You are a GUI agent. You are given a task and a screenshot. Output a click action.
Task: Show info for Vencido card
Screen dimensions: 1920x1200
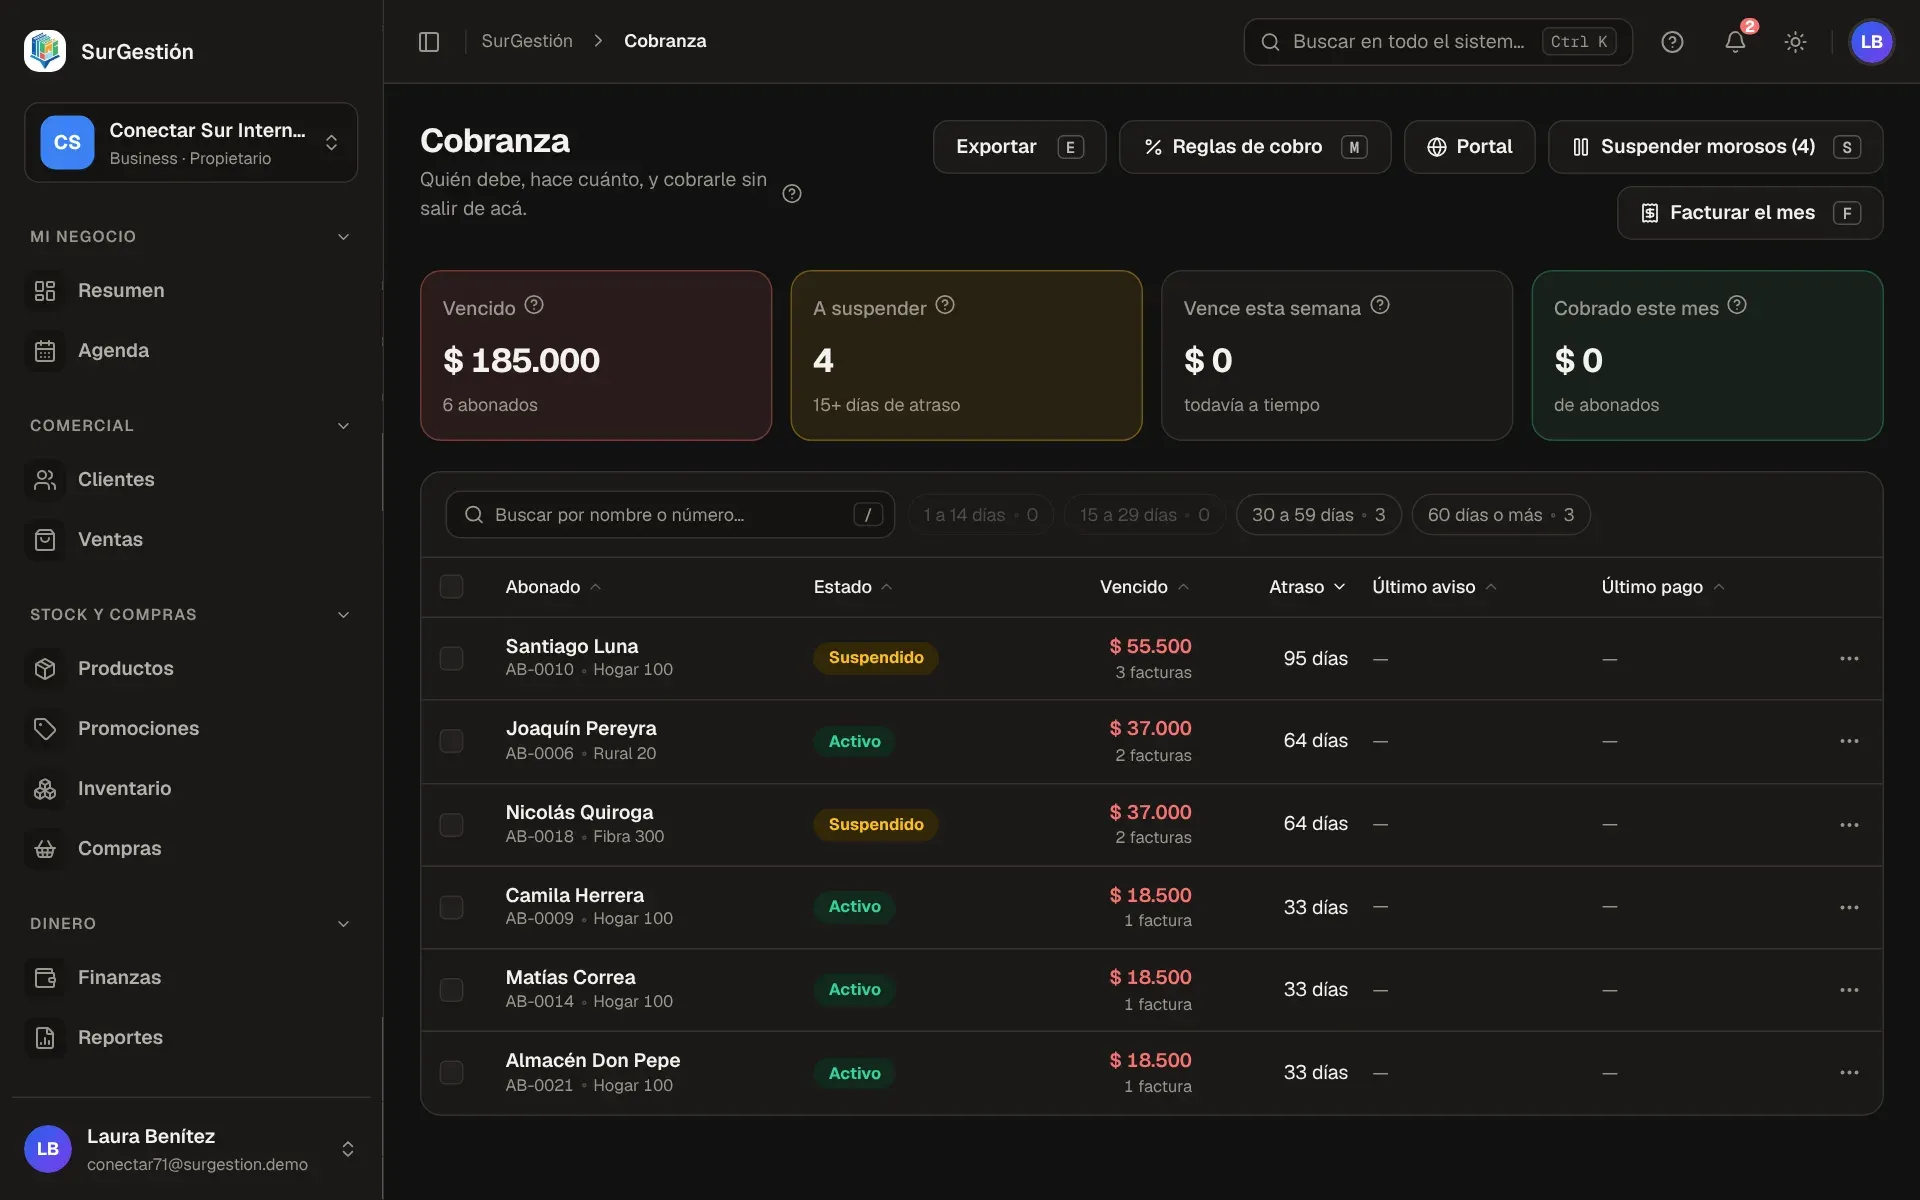[534, 305]
